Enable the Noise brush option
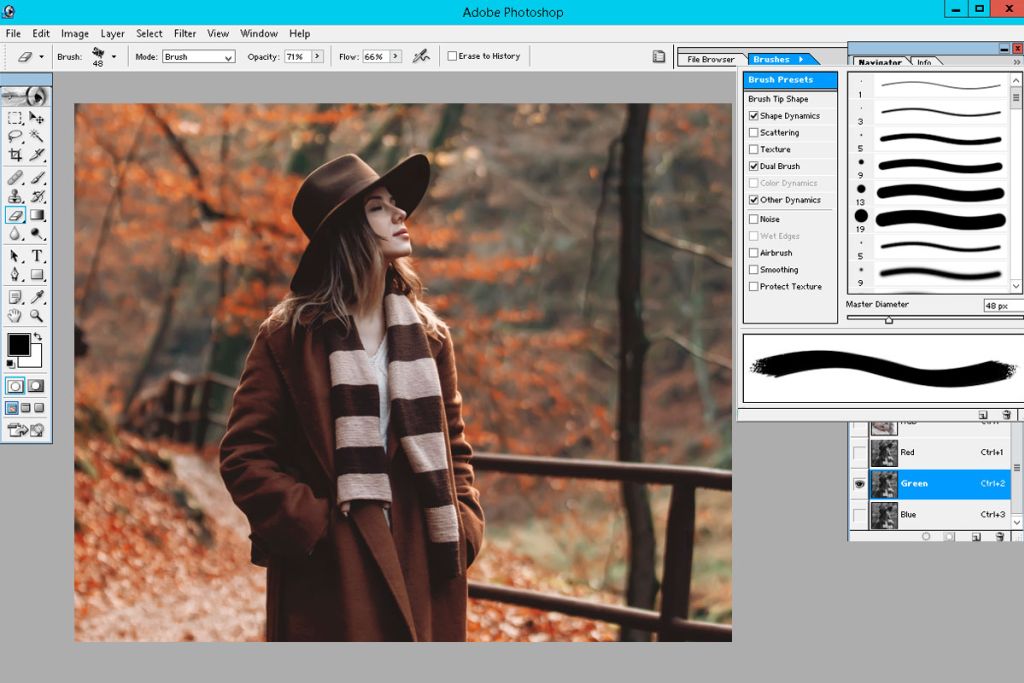The image size is (1024, 683). [755, 218]
